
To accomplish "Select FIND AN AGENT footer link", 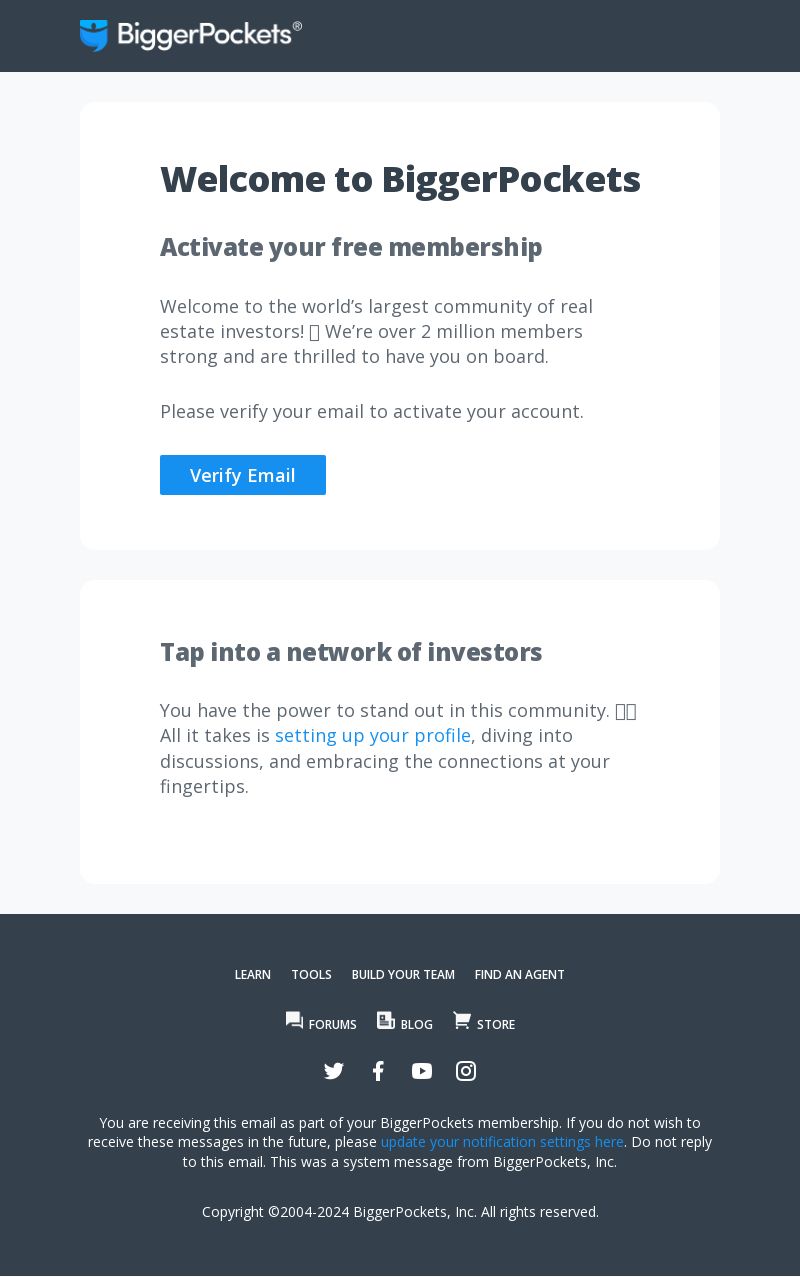I will [520, 975].
